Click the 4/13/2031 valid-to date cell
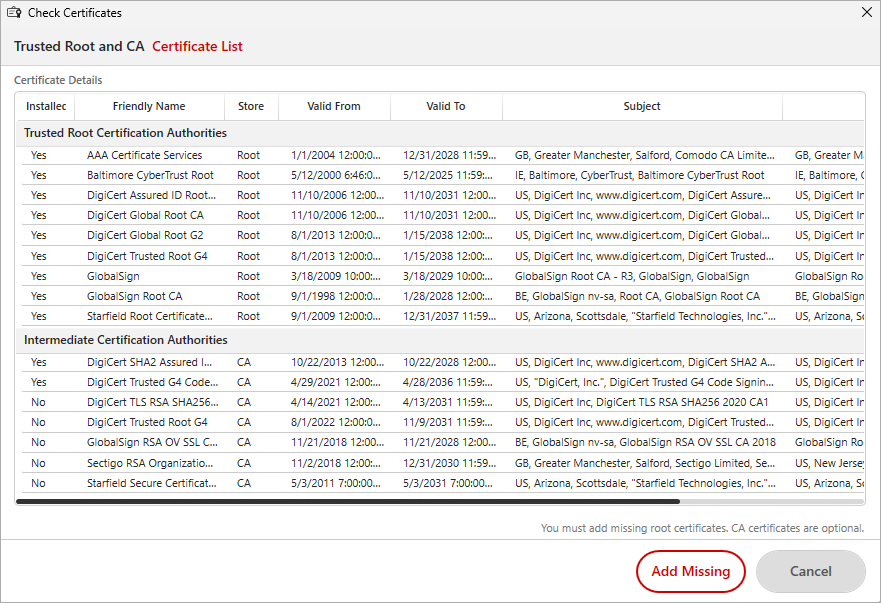 point(448,402)
